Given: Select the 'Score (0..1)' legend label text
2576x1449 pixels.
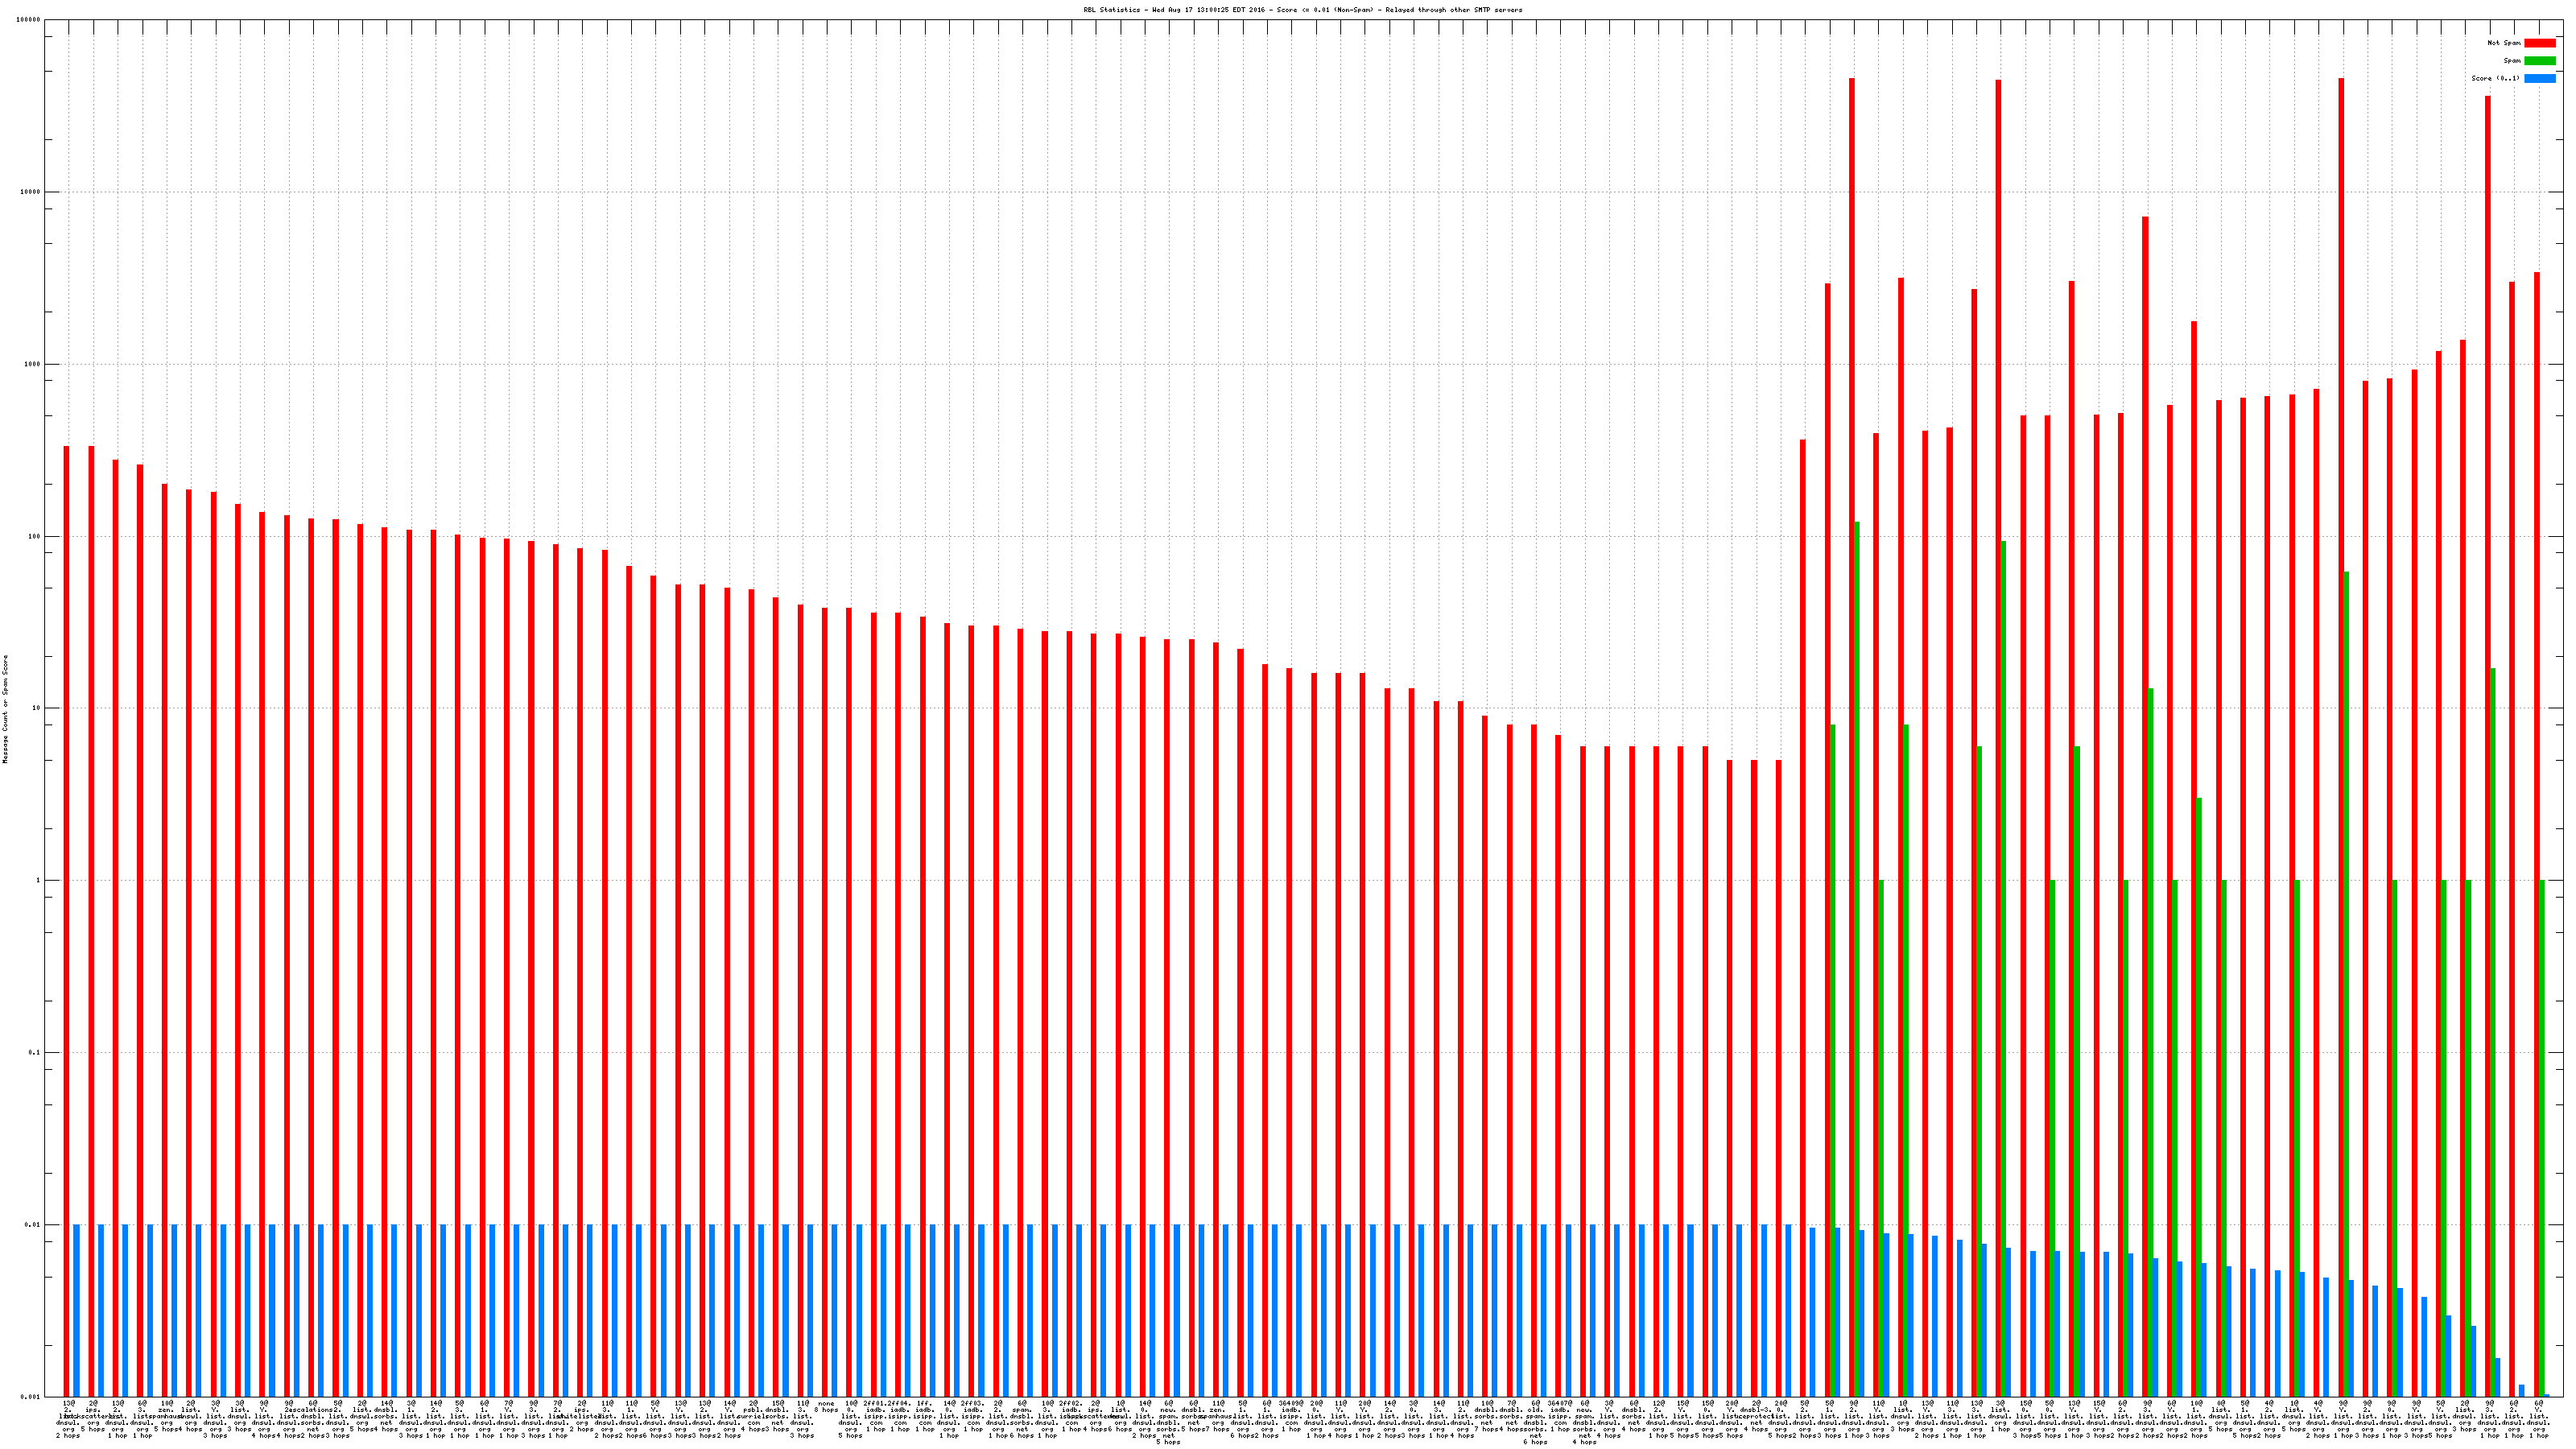Looking at the screenshot, I should (x=2495, y=78).
